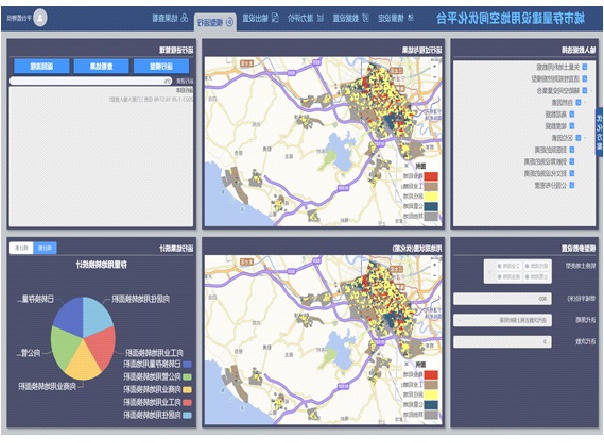The height and width of the screenshot is (443, 604).
Task: Toggle 已转换存量用地面积 blue legend entry
Action: 157,363
